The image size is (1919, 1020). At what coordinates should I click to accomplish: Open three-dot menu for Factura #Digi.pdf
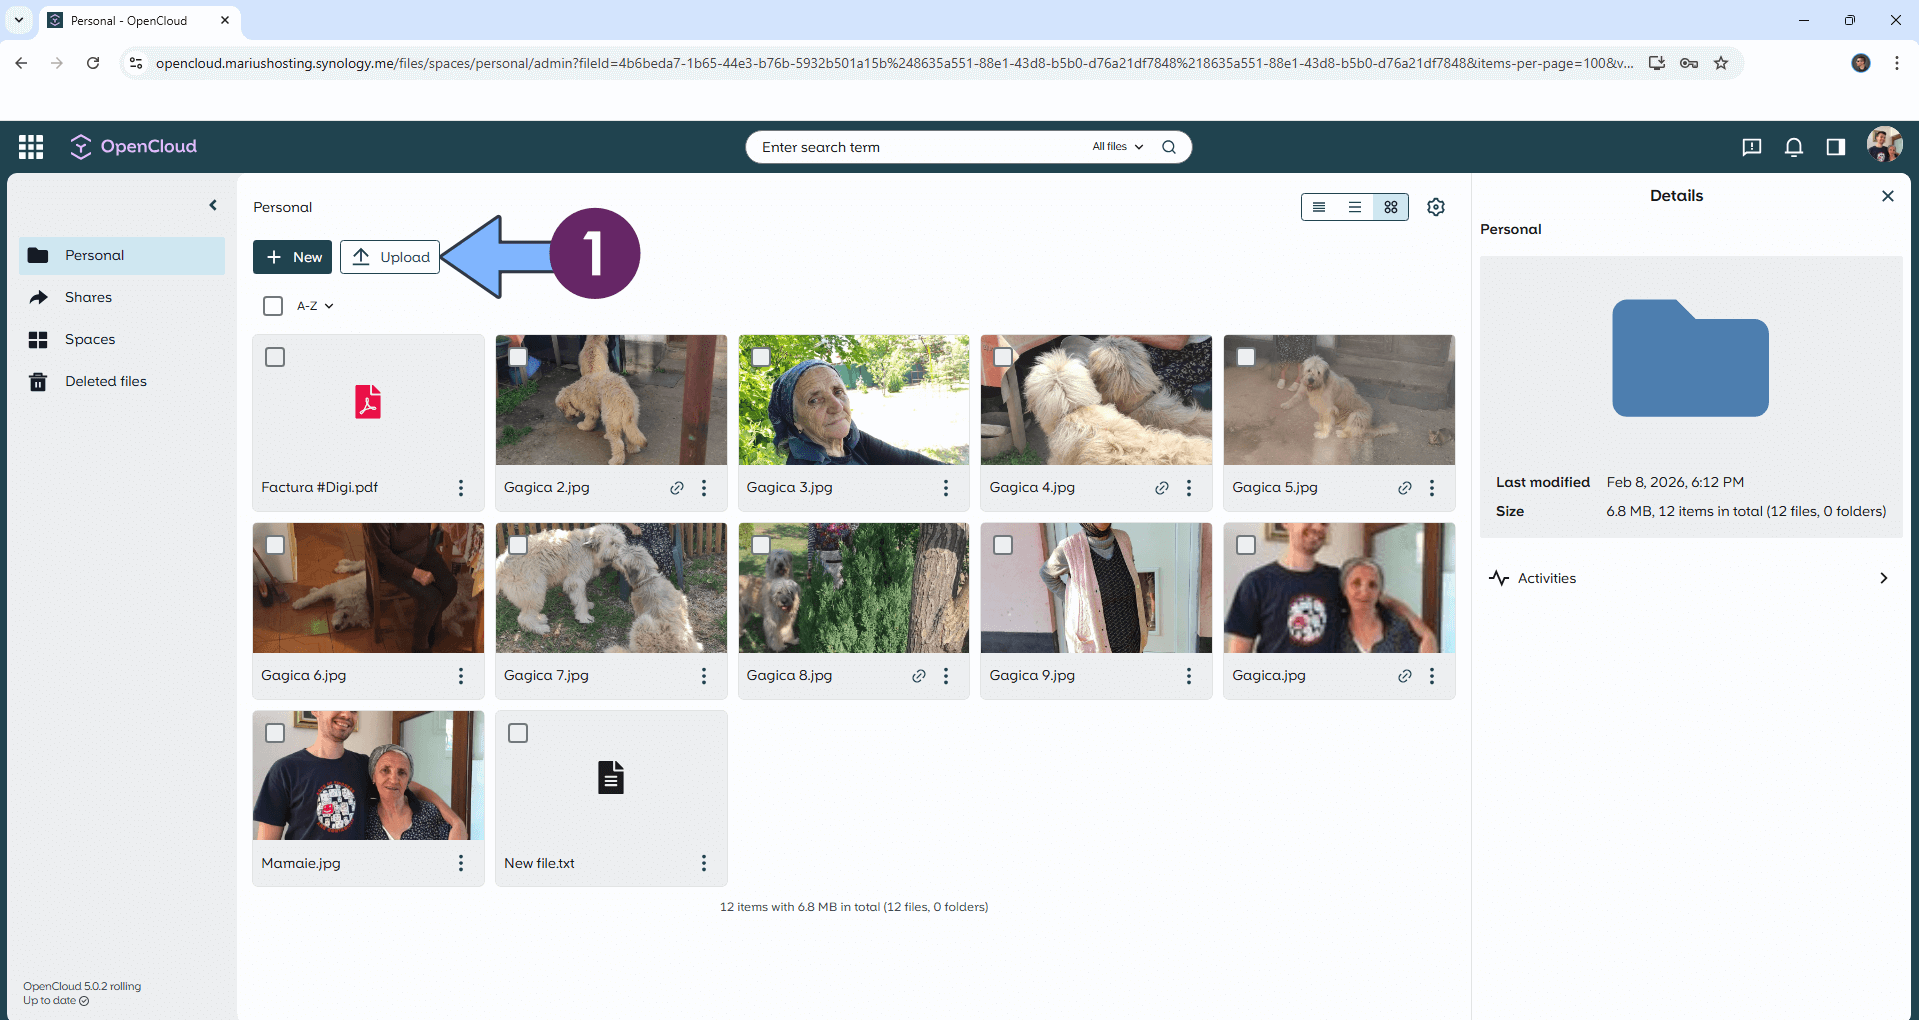tap(460, 488)
